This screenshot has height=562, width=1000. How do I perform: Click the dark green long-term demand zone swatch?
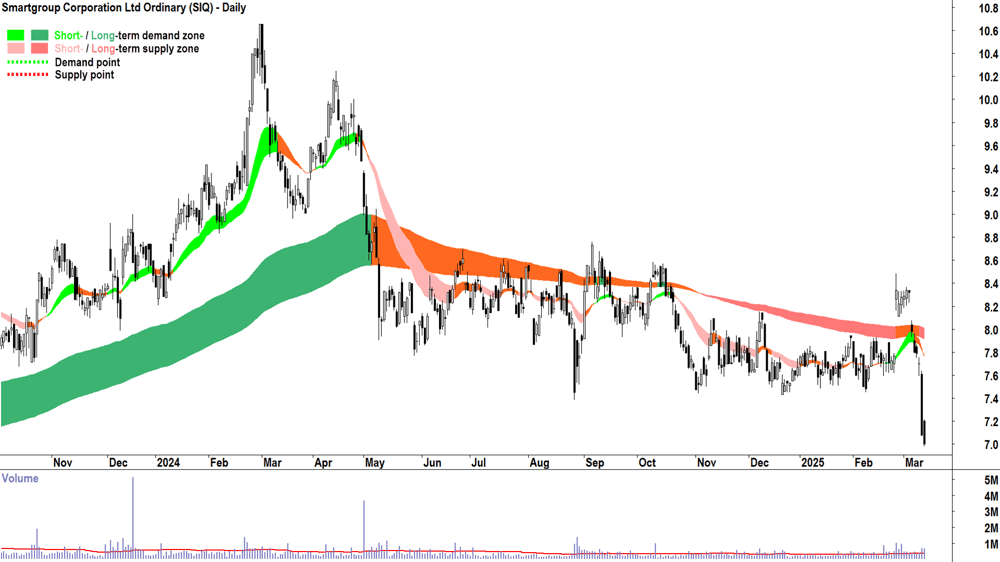tap(40, 36)
